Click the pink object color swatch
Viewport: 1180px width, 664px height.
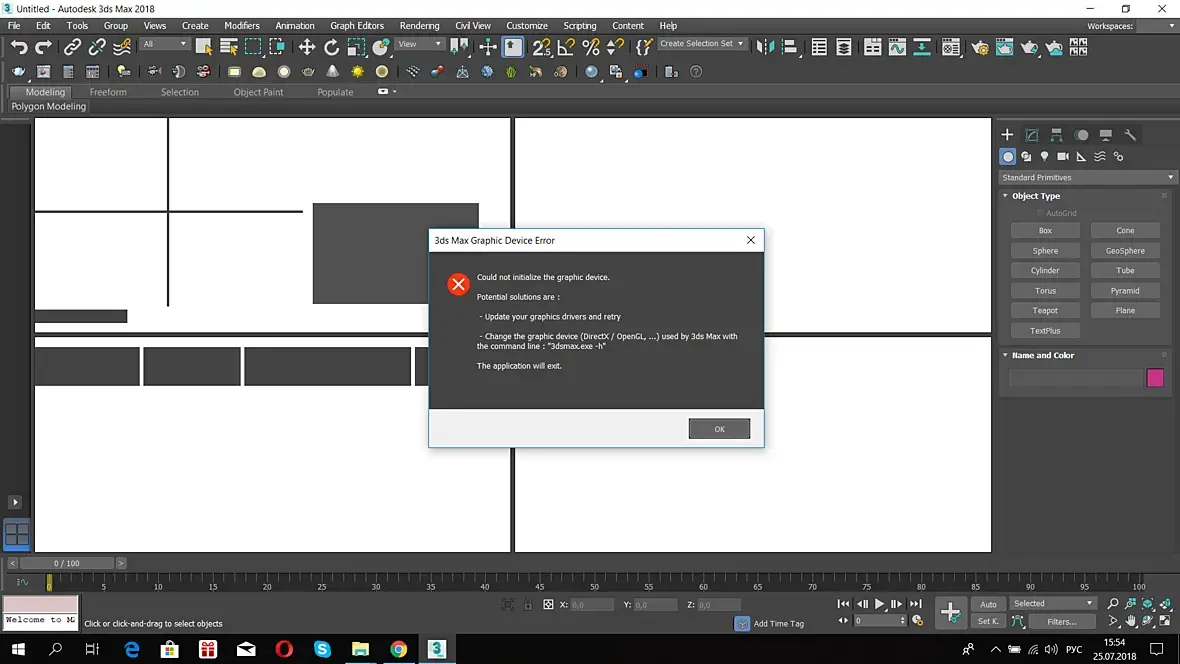coord(1155,378)
